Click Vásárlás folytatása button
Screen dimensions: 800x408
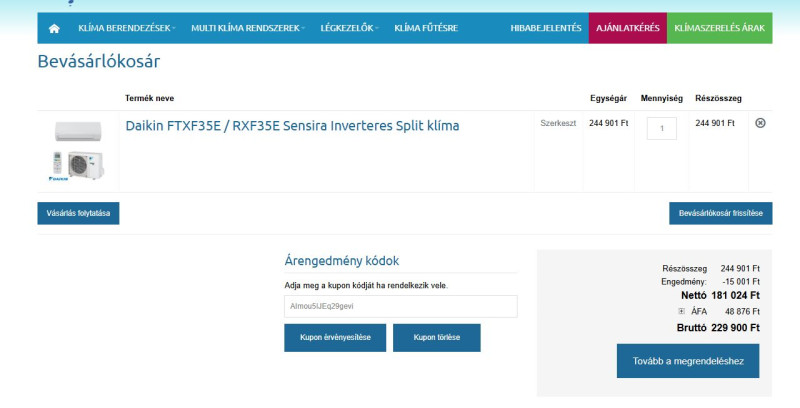[78, 213]
